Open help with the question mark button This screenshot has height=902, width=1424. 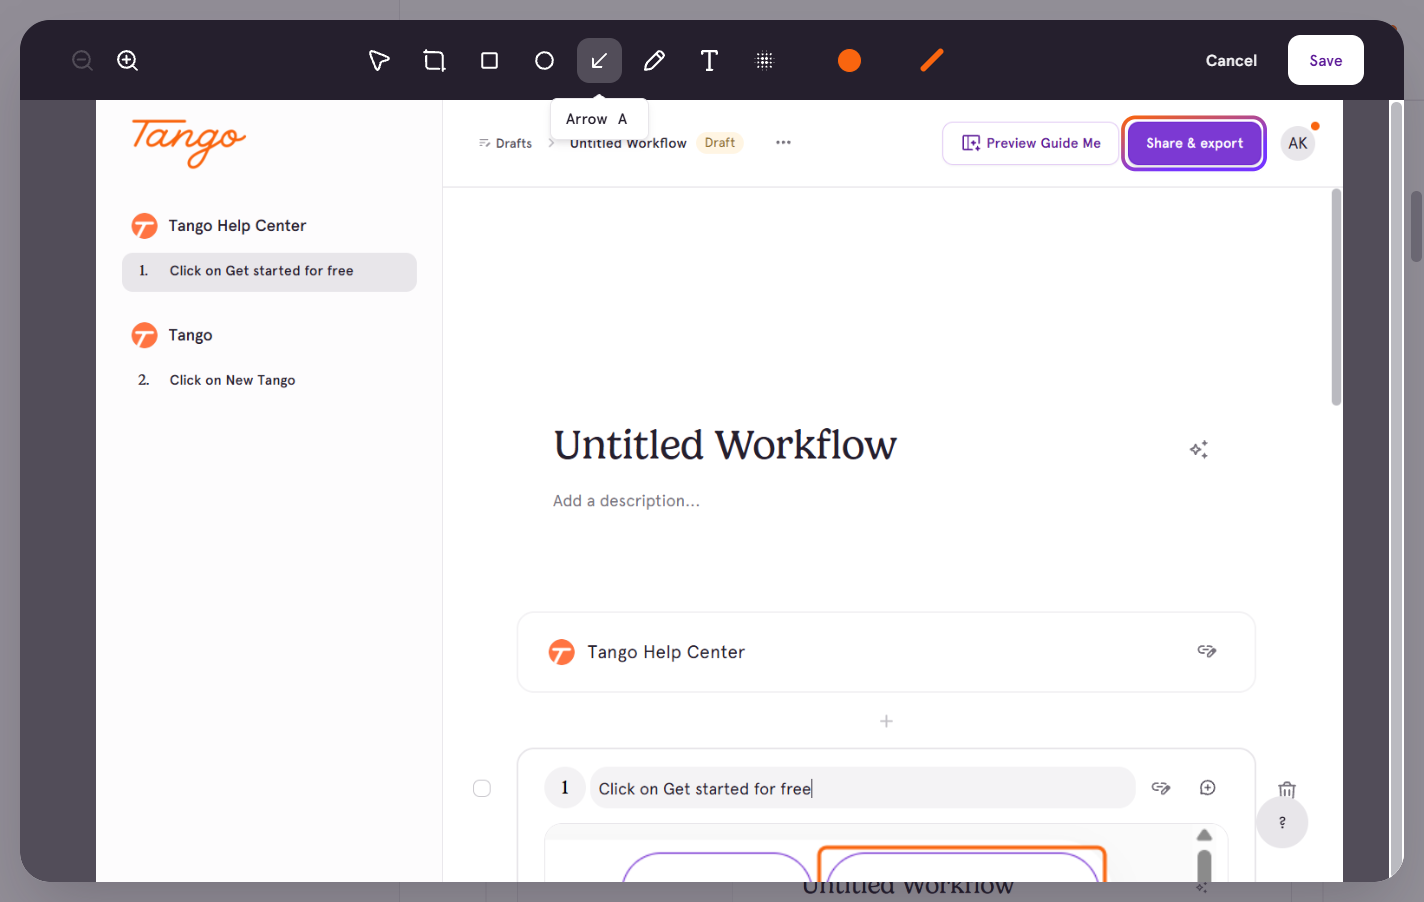pyautogui.click(x=1282, y=822)
